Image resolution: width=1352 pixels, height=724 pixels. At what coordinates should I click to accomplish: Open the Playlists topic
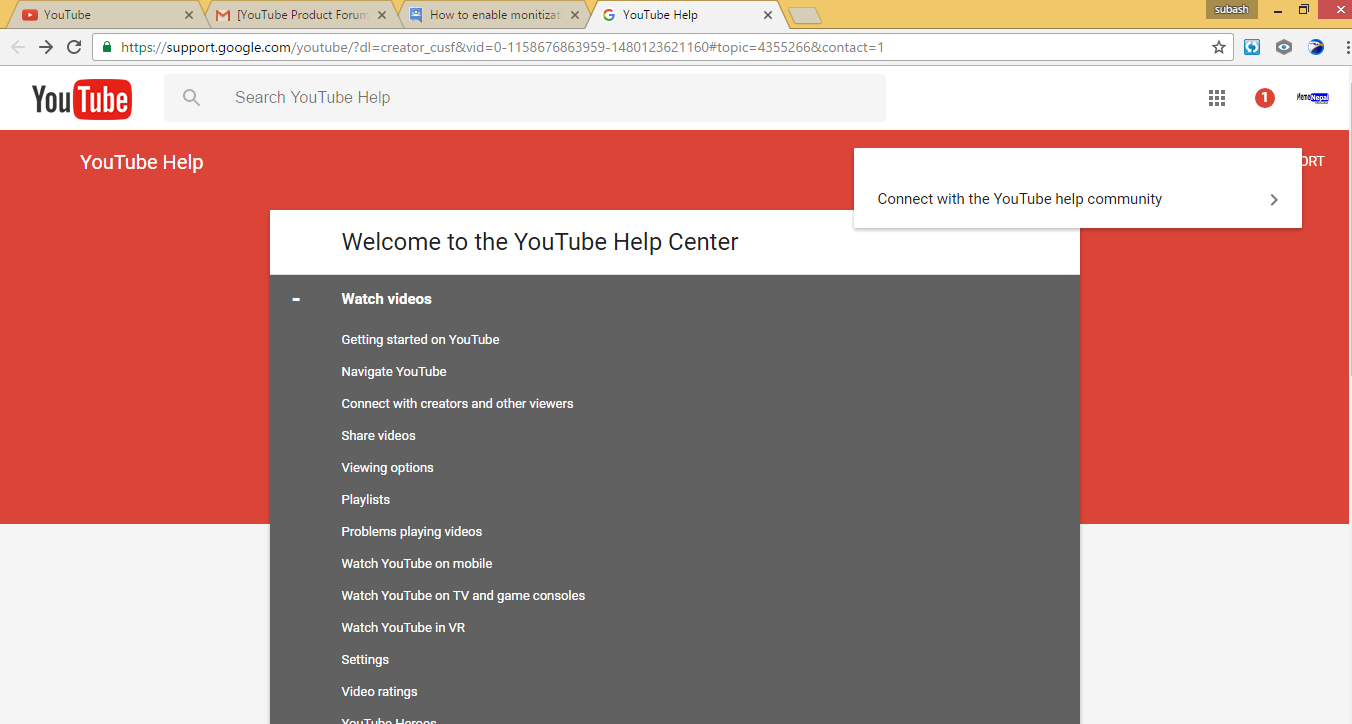pos(365,500)
